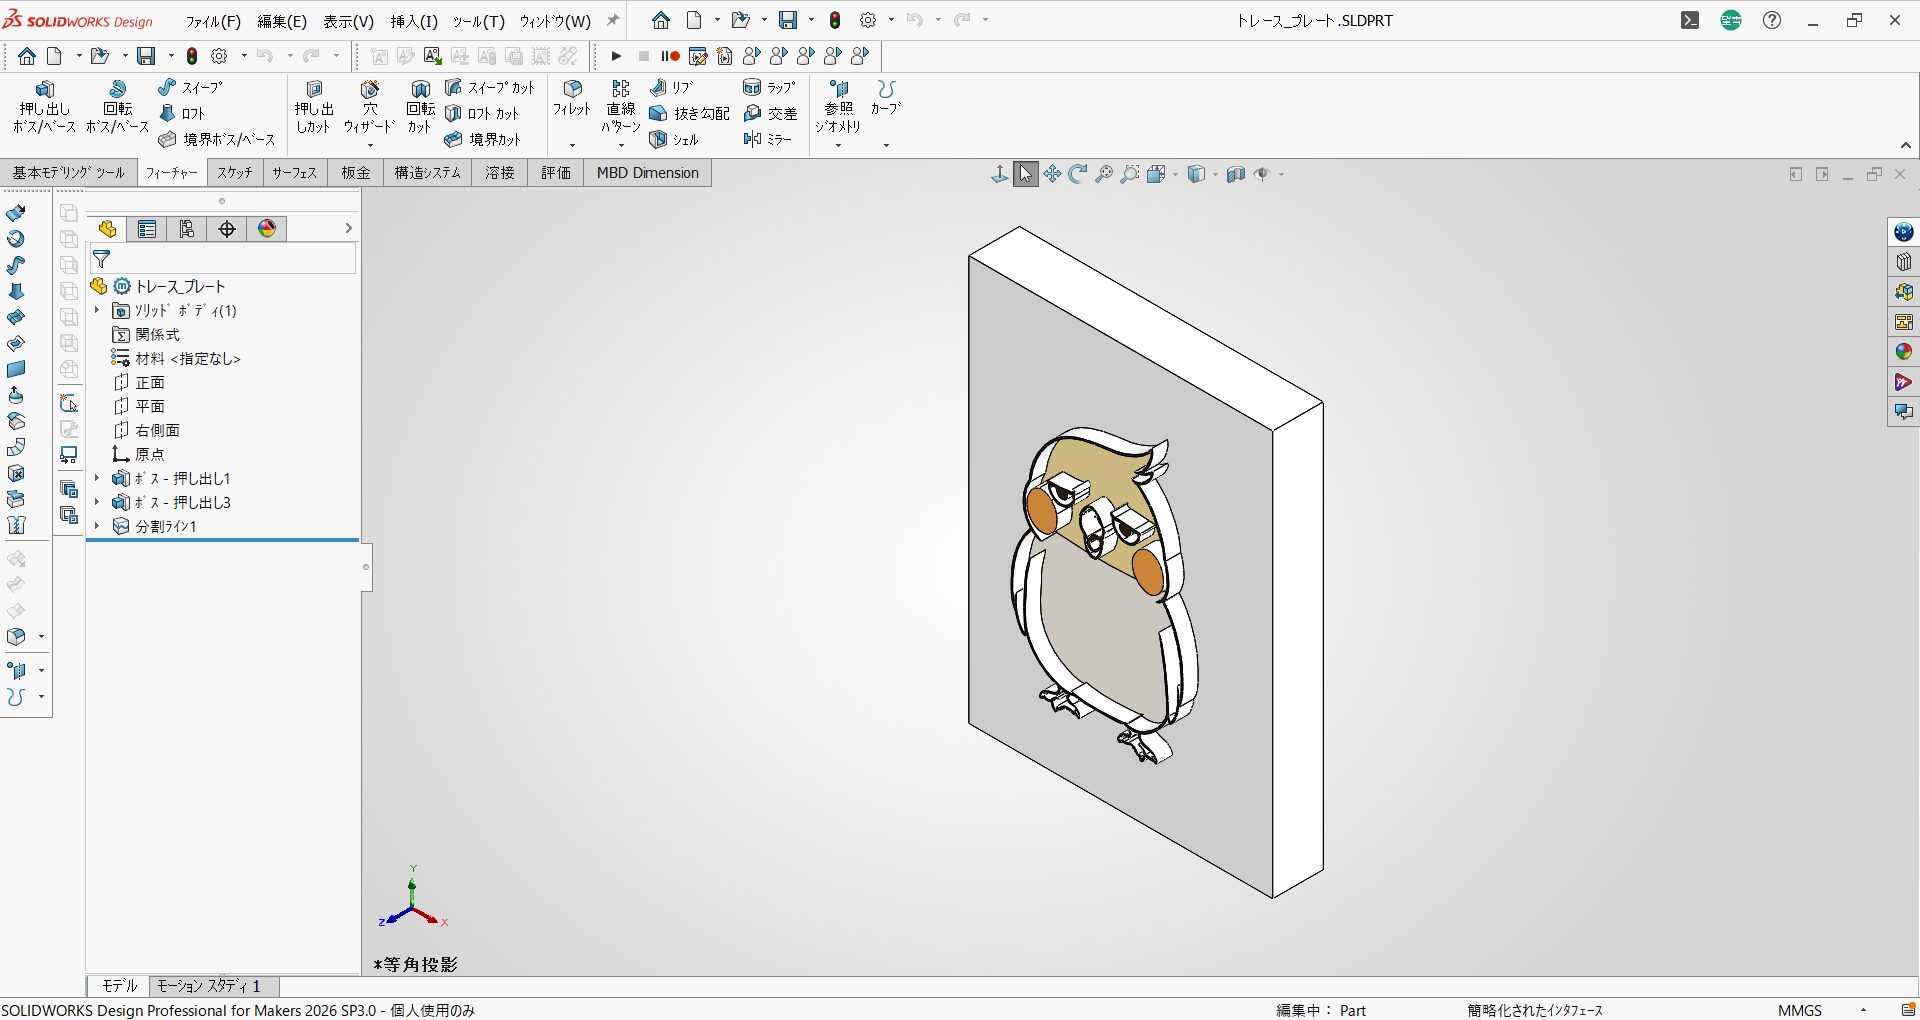1920x1020 pixels.
Task: Click the Home button in the title bar
Action: pyautogui.click(x=661, y=20)
